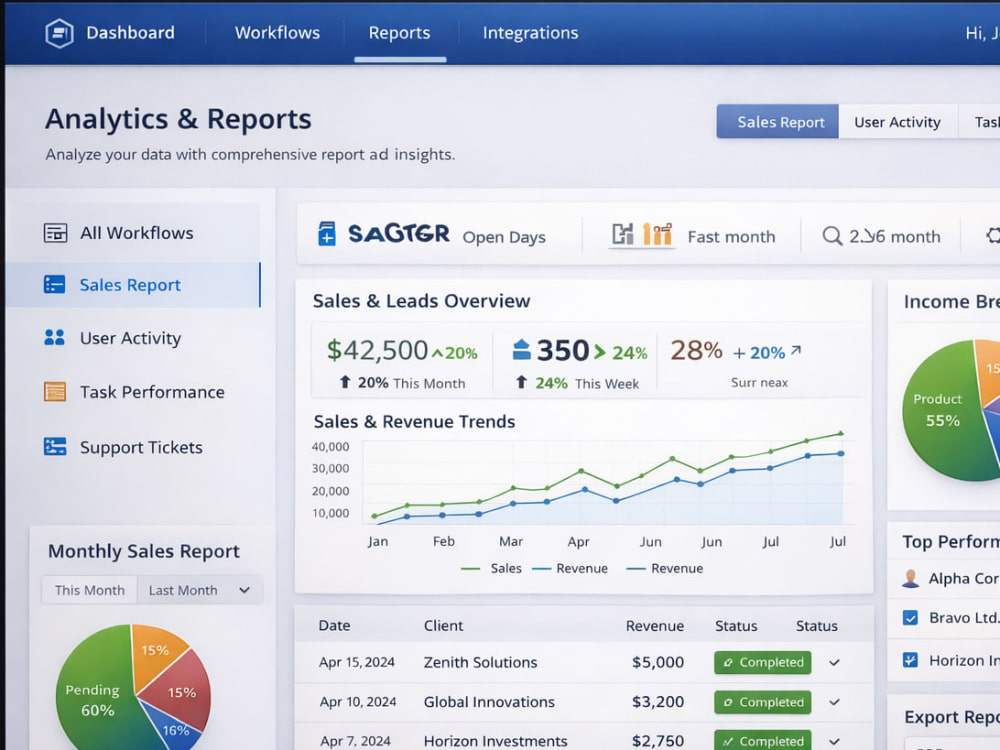Click the last blue Revenue data point
Viewport: 1000px width, 750px height.
[x=841, y=453]
